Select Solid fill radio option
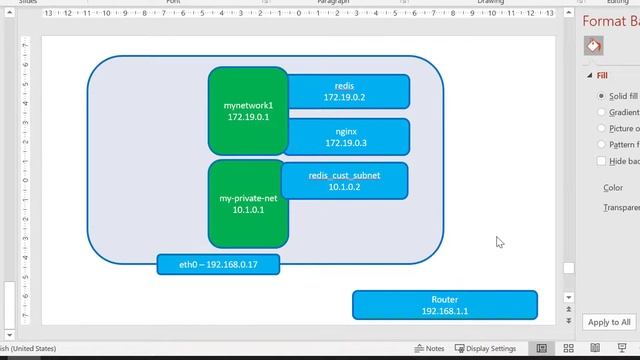The height and width of the screenshot is (360, 640). pyautogui.click(x=601, y=96)
